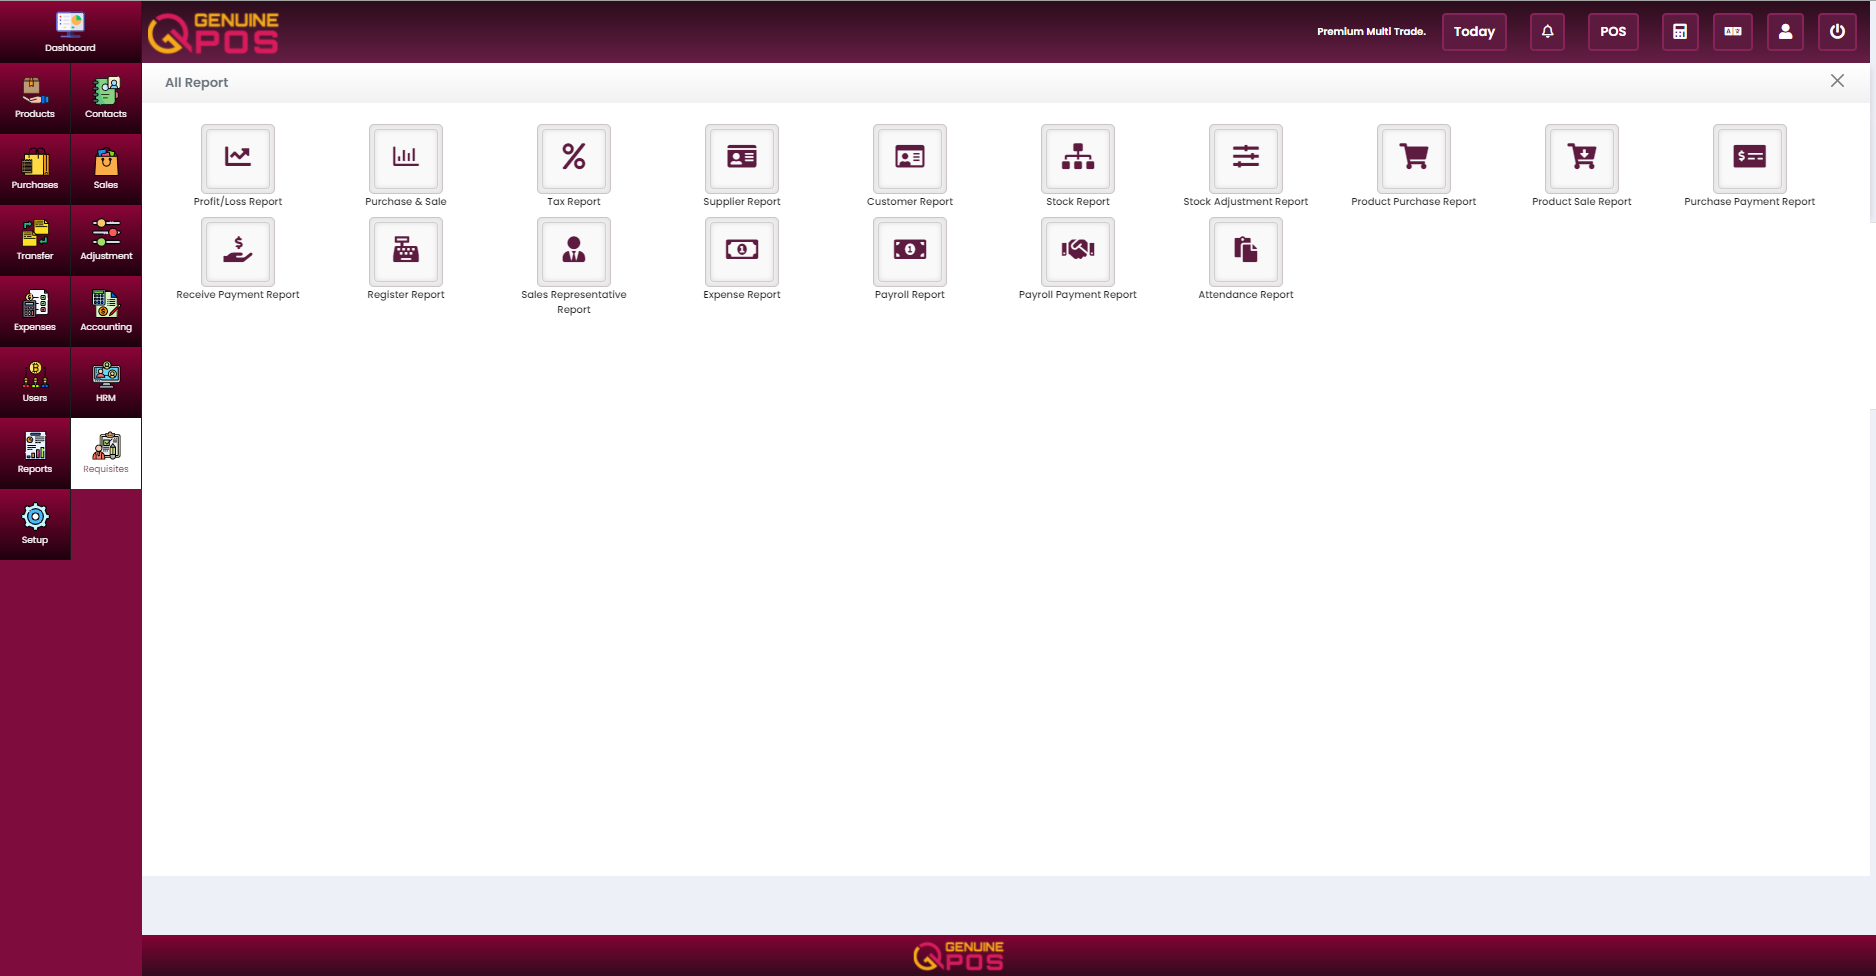Open the Profit/Loss Report
1876x976 pixels.
(x=238, y=158)
